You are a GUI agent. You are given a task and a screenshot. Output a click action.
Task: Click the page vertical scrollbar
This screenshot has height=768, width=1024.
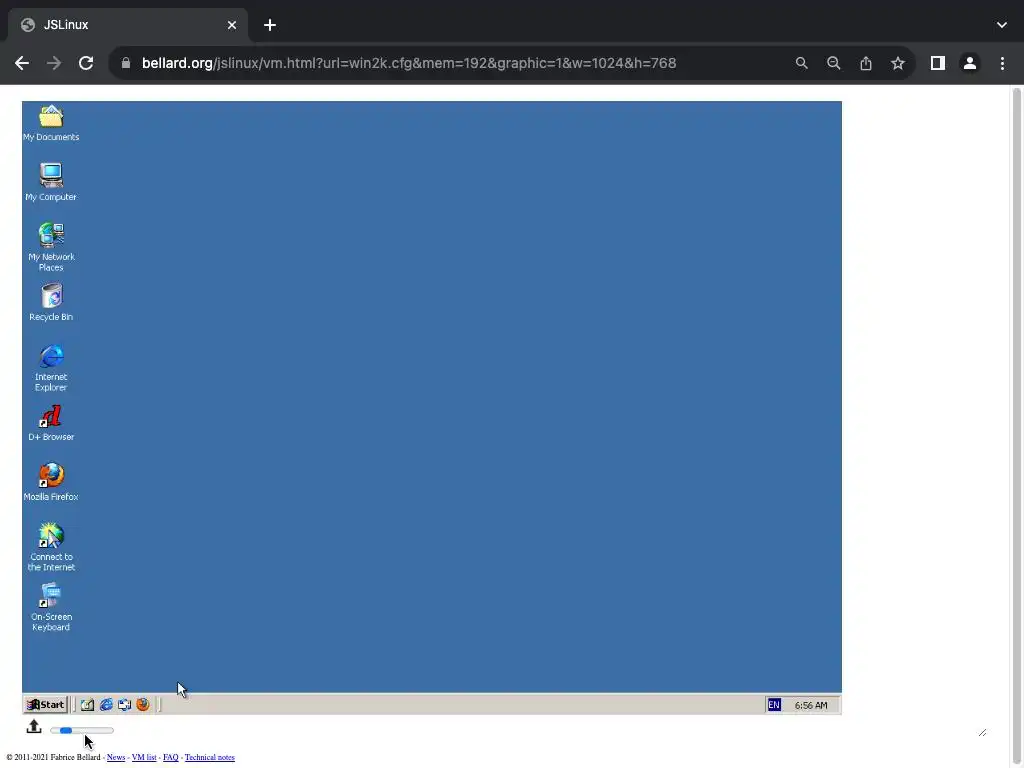click(x=1017, y=426)
